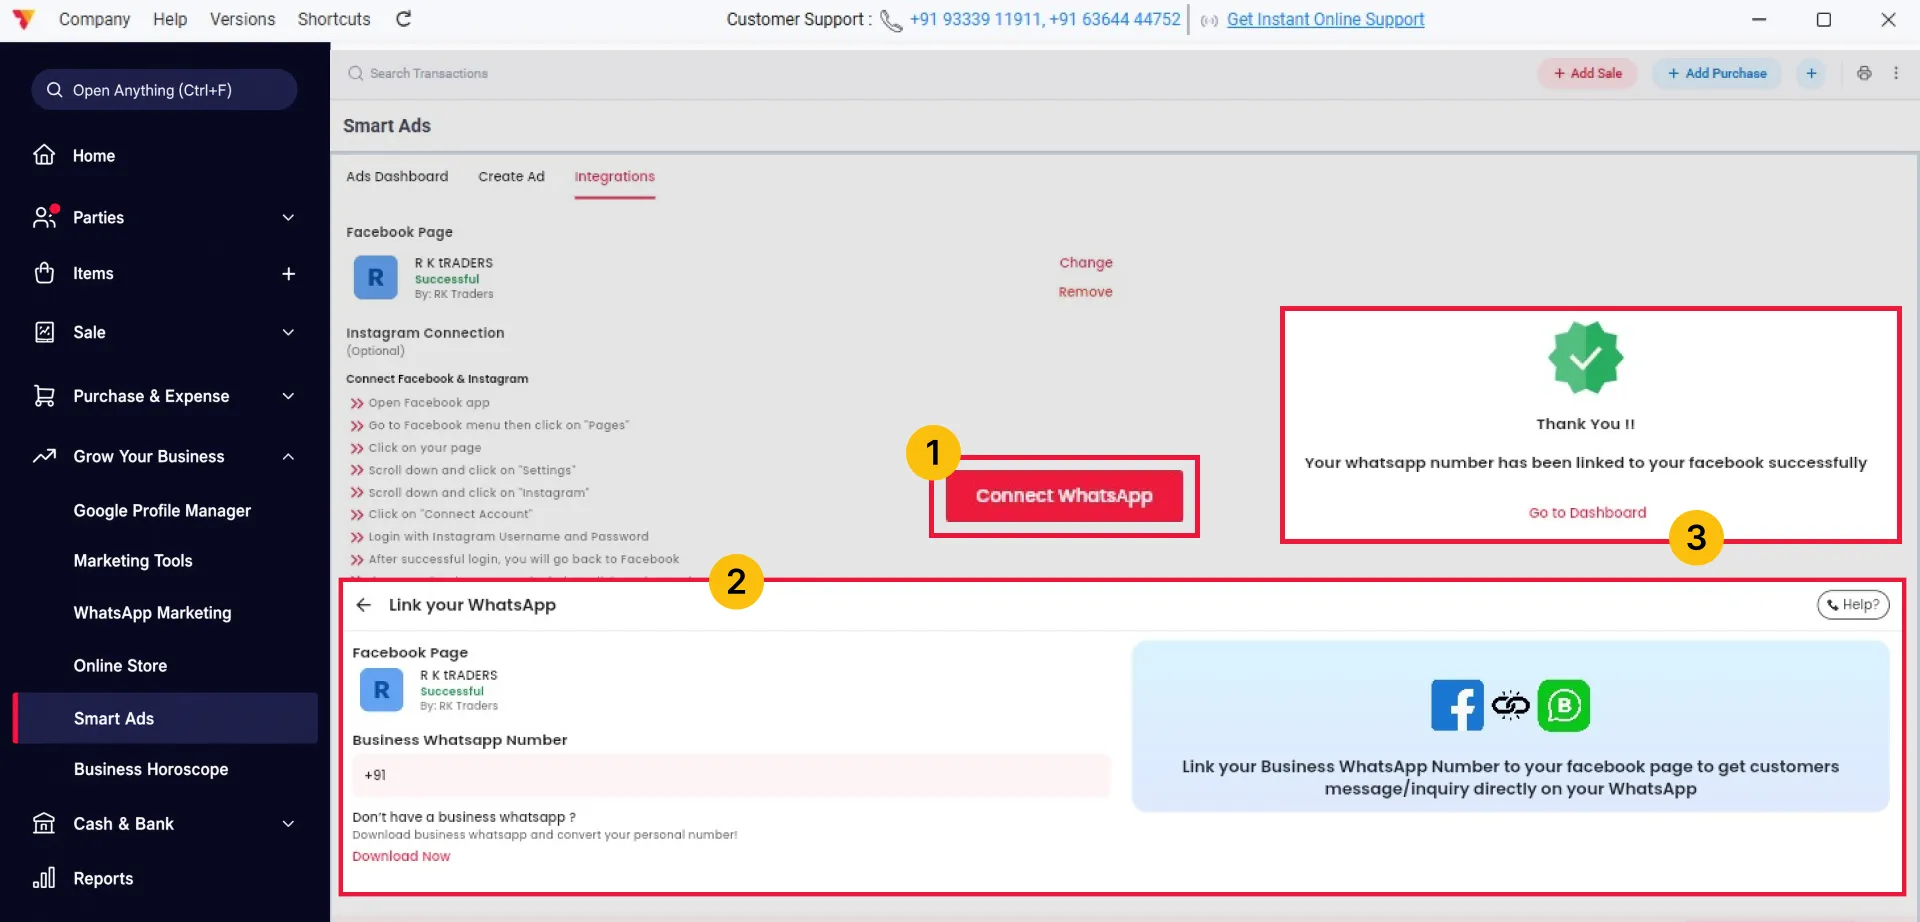Collapse the Grow Your Business chevron
Screen dimensions: 1920x922
[288, 456]
